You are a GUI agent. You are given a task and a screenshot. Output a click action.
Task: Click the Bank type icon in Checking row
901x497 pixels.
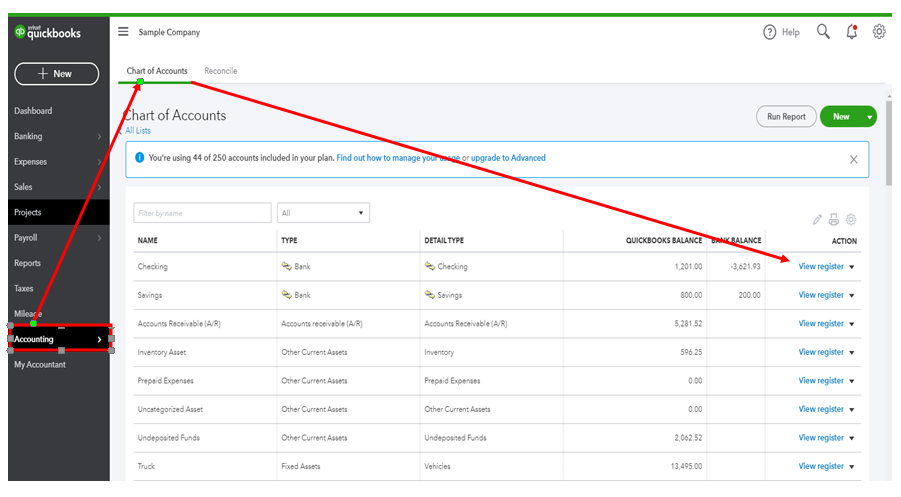tap(287, 266)
